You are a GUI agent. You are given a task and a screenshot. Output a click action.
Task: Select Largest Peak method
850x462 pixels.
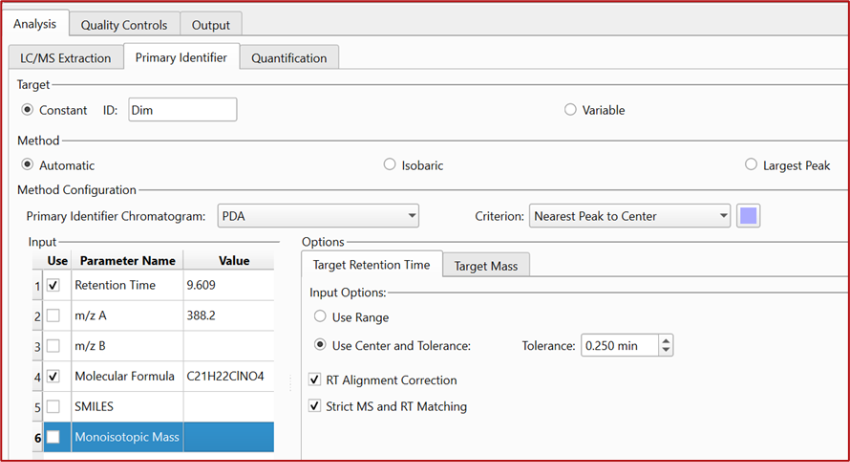pyautogui.click(x=752, y=165)
